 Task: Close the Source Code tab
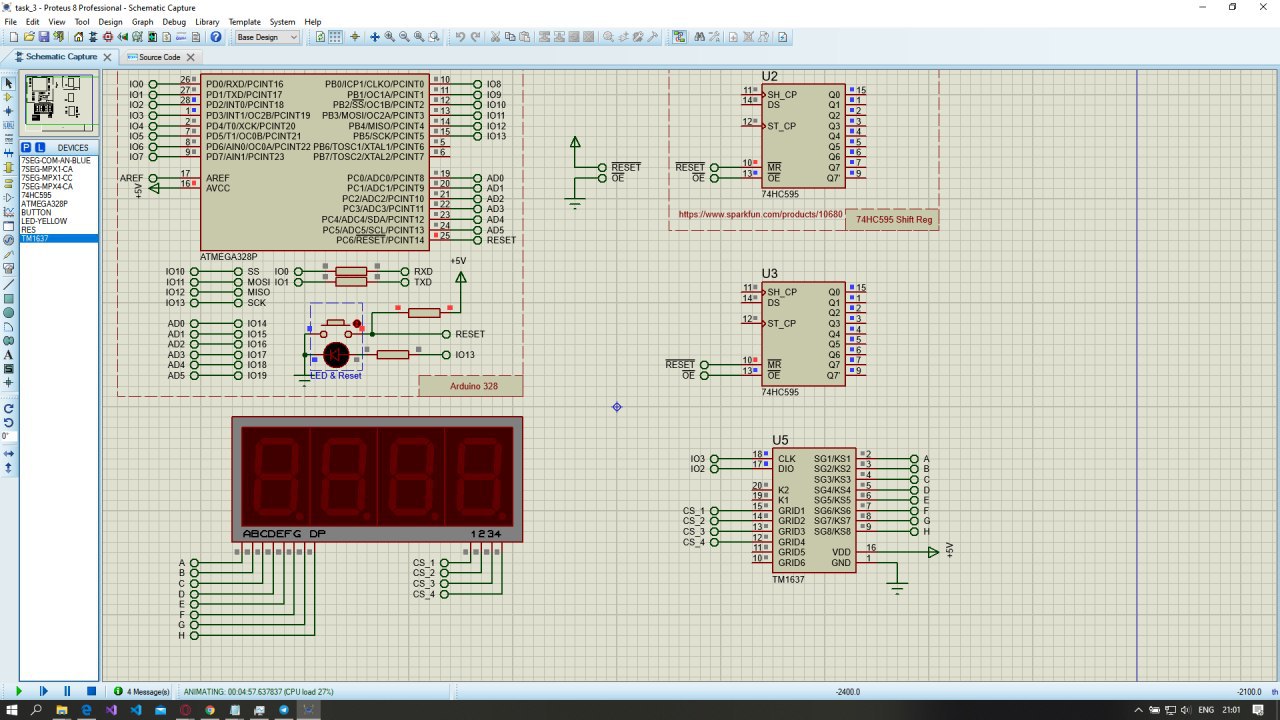(190, 57)
